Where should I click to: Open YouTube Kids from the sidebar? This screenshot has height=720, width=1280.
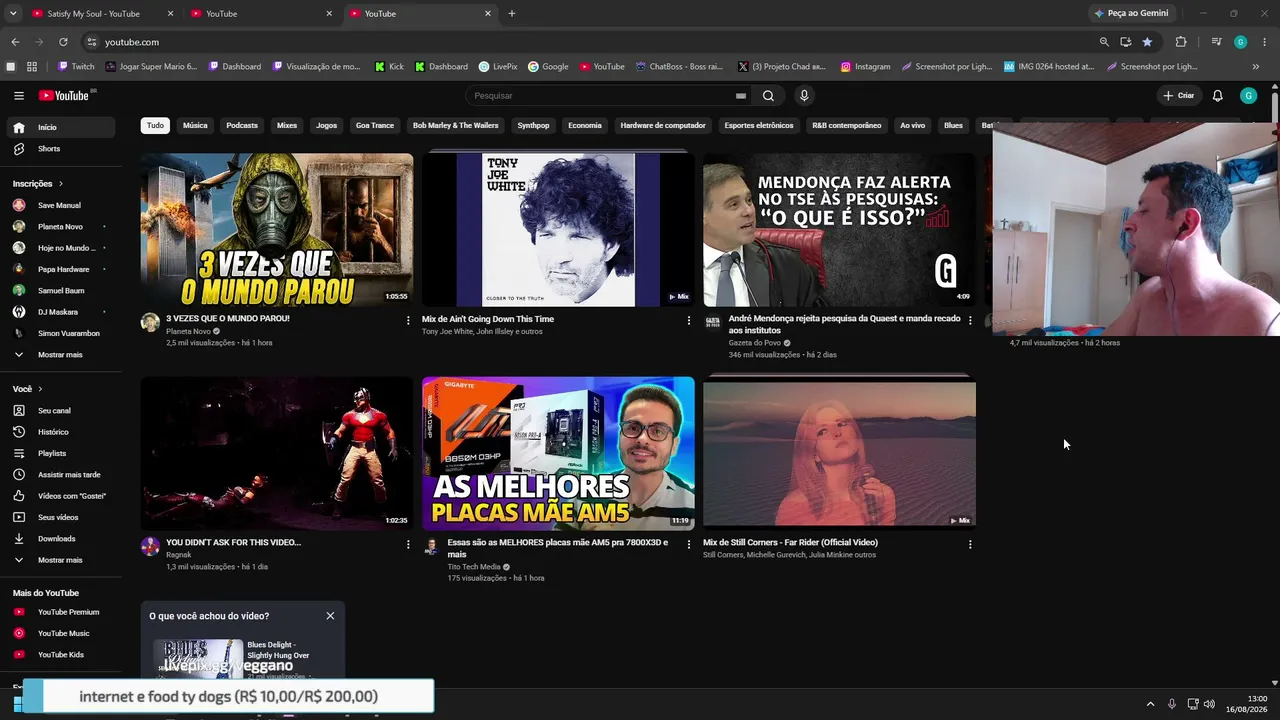(x=63, y=655)
